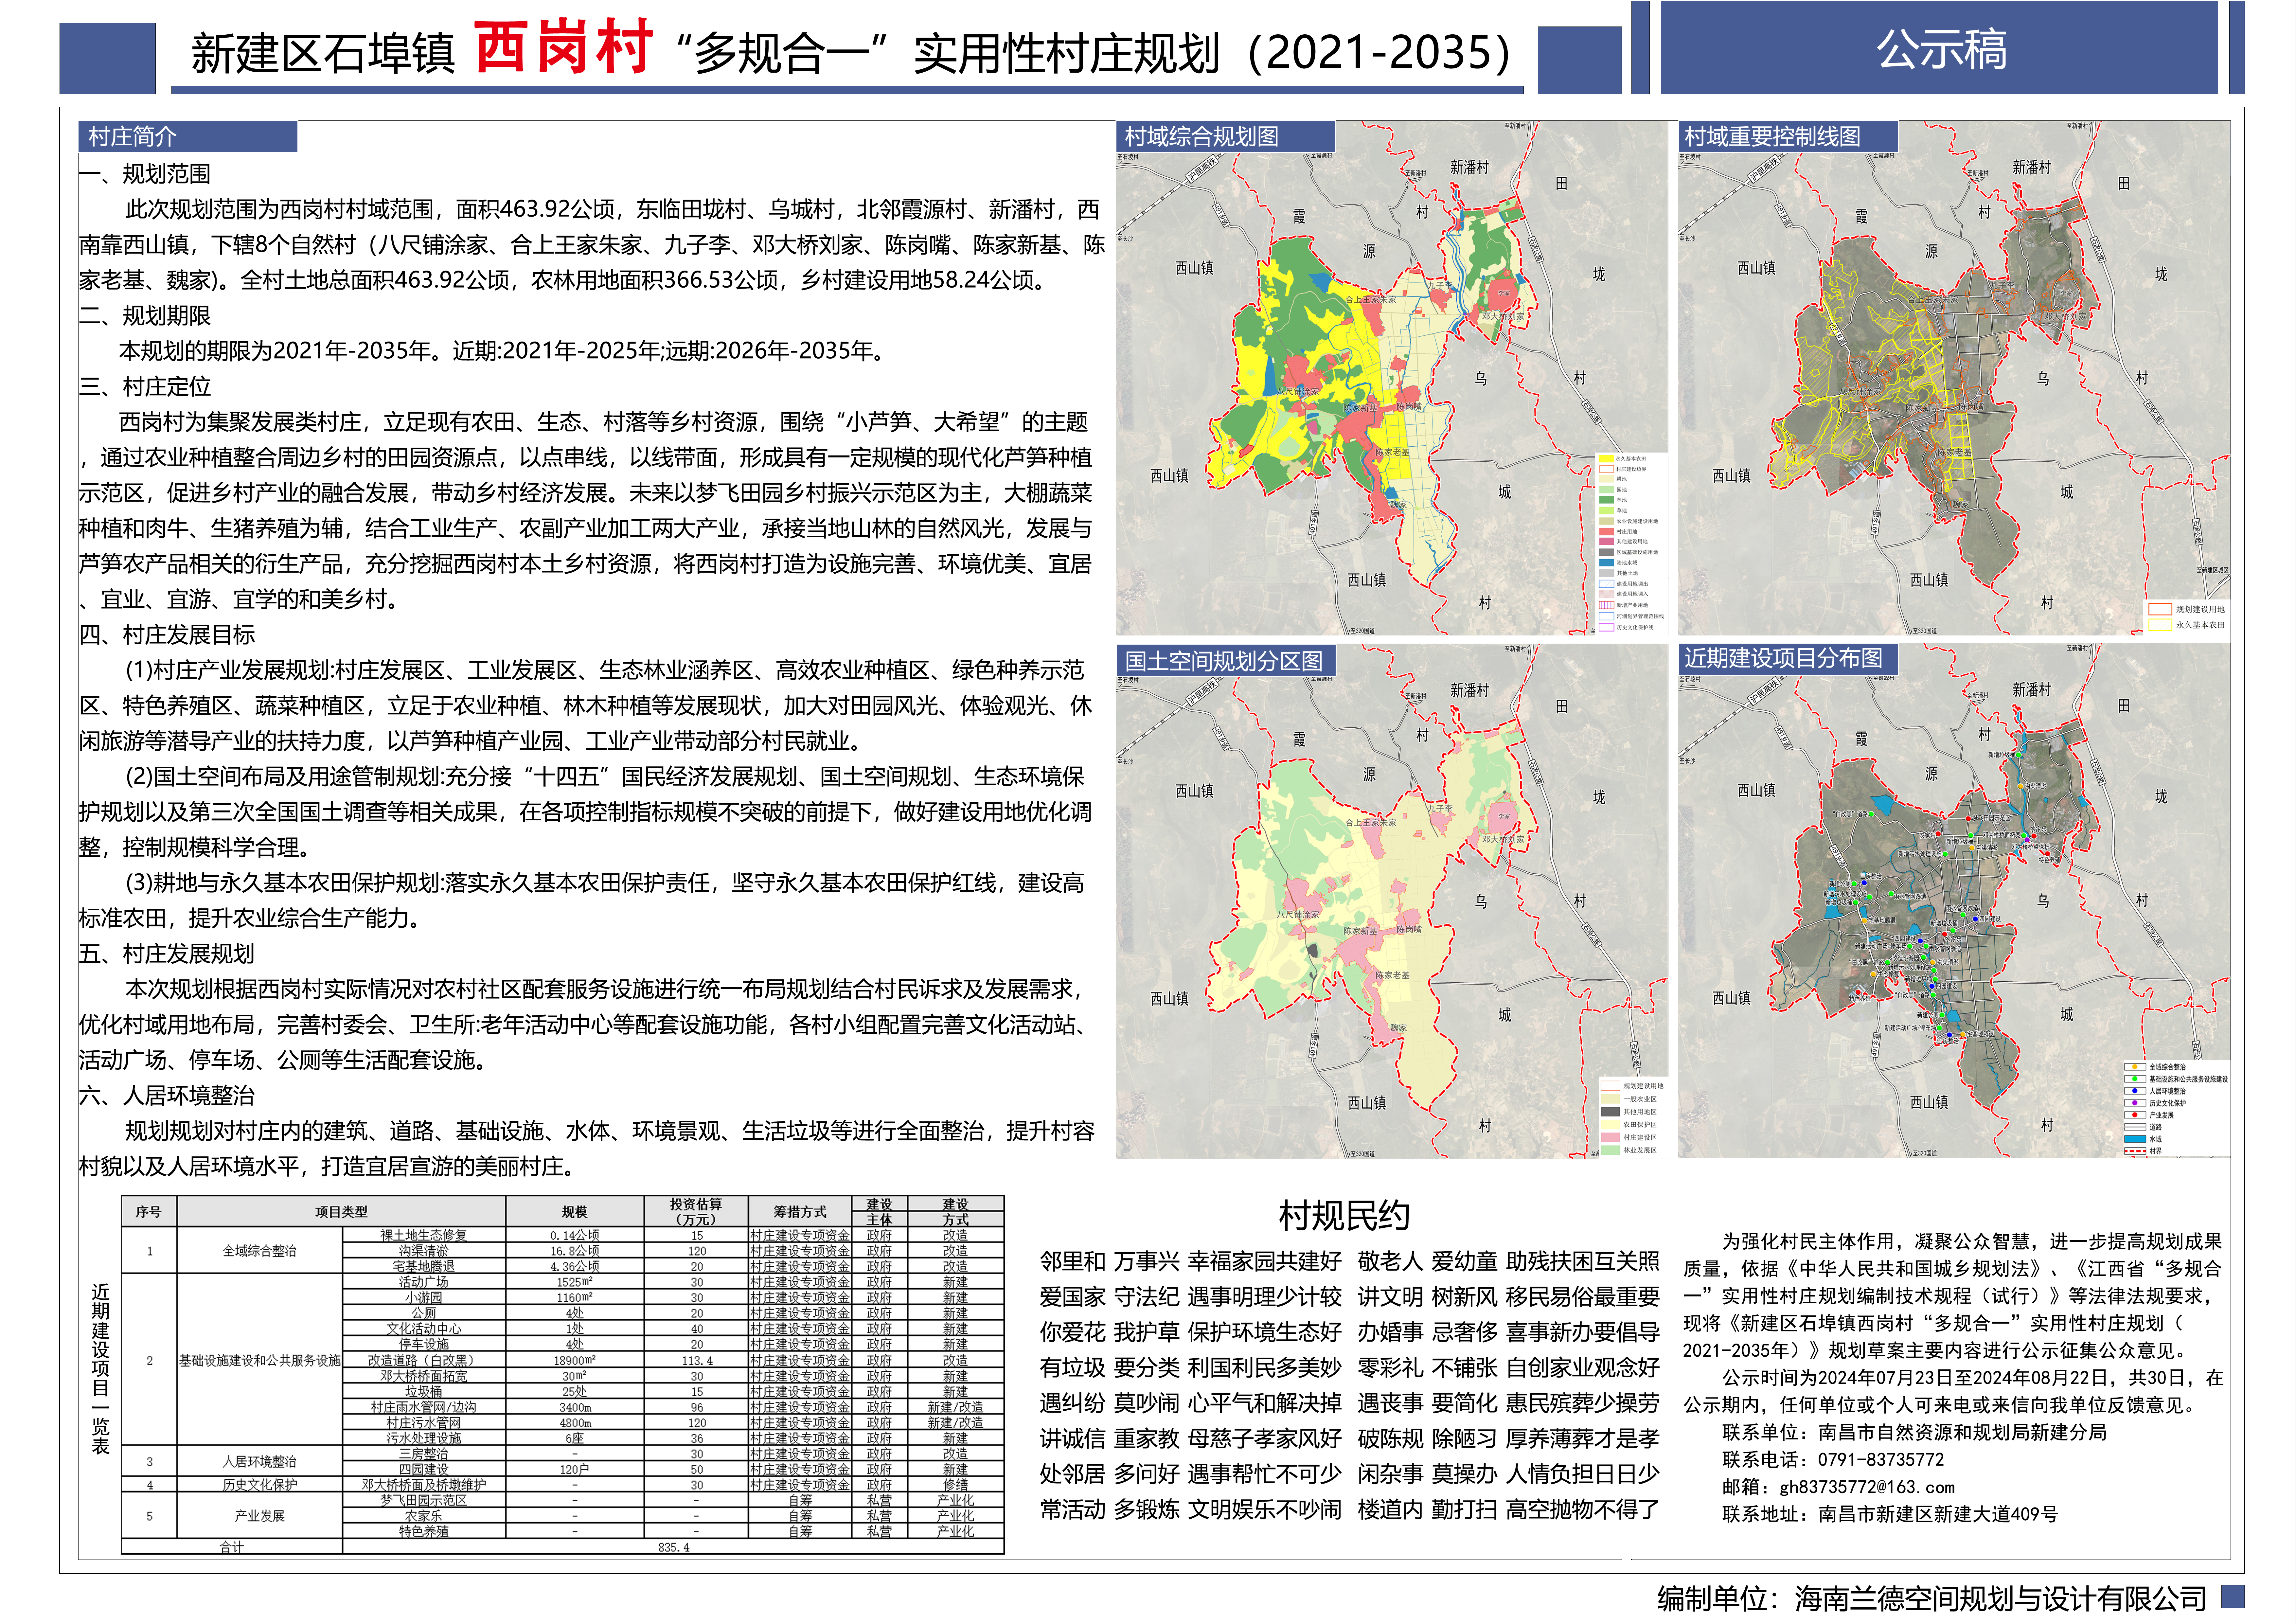The image size is (2296, 1624).
Task: Click the dark gray 其他用地区 legend swatch
Action: click(1611, 1112)
